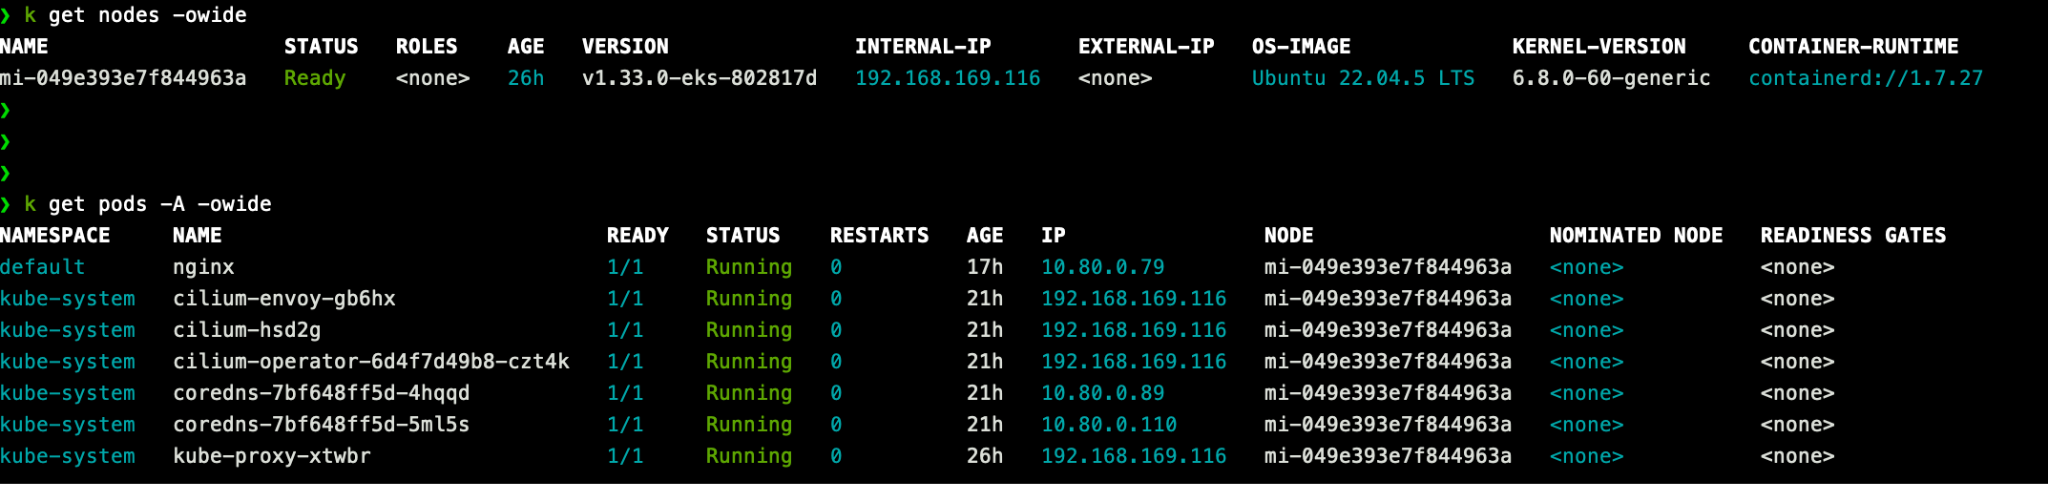Image resolution: width=2048 pixels, height=484 pixels.
Task: Select the pod IP 10.80.0.110
Action: click(x=1109, y=424)
